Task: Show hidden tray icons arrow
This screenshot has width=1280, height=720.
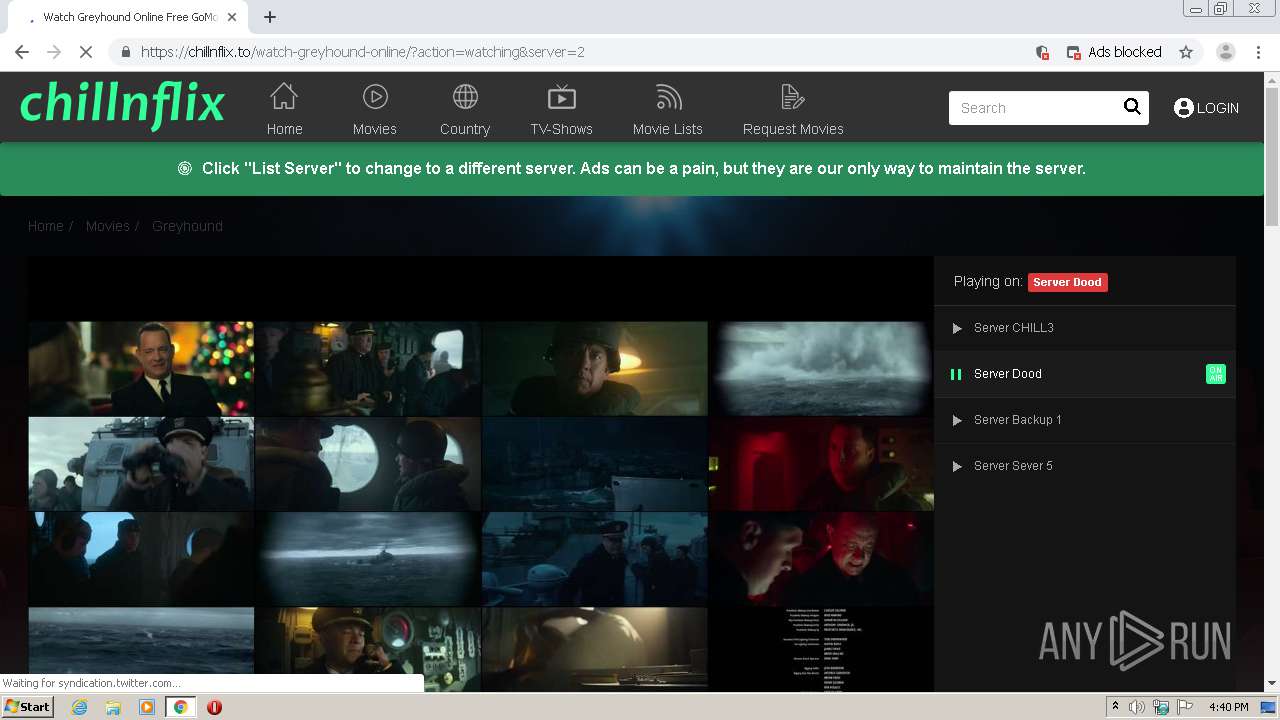Action: [x=1116, y=707]
